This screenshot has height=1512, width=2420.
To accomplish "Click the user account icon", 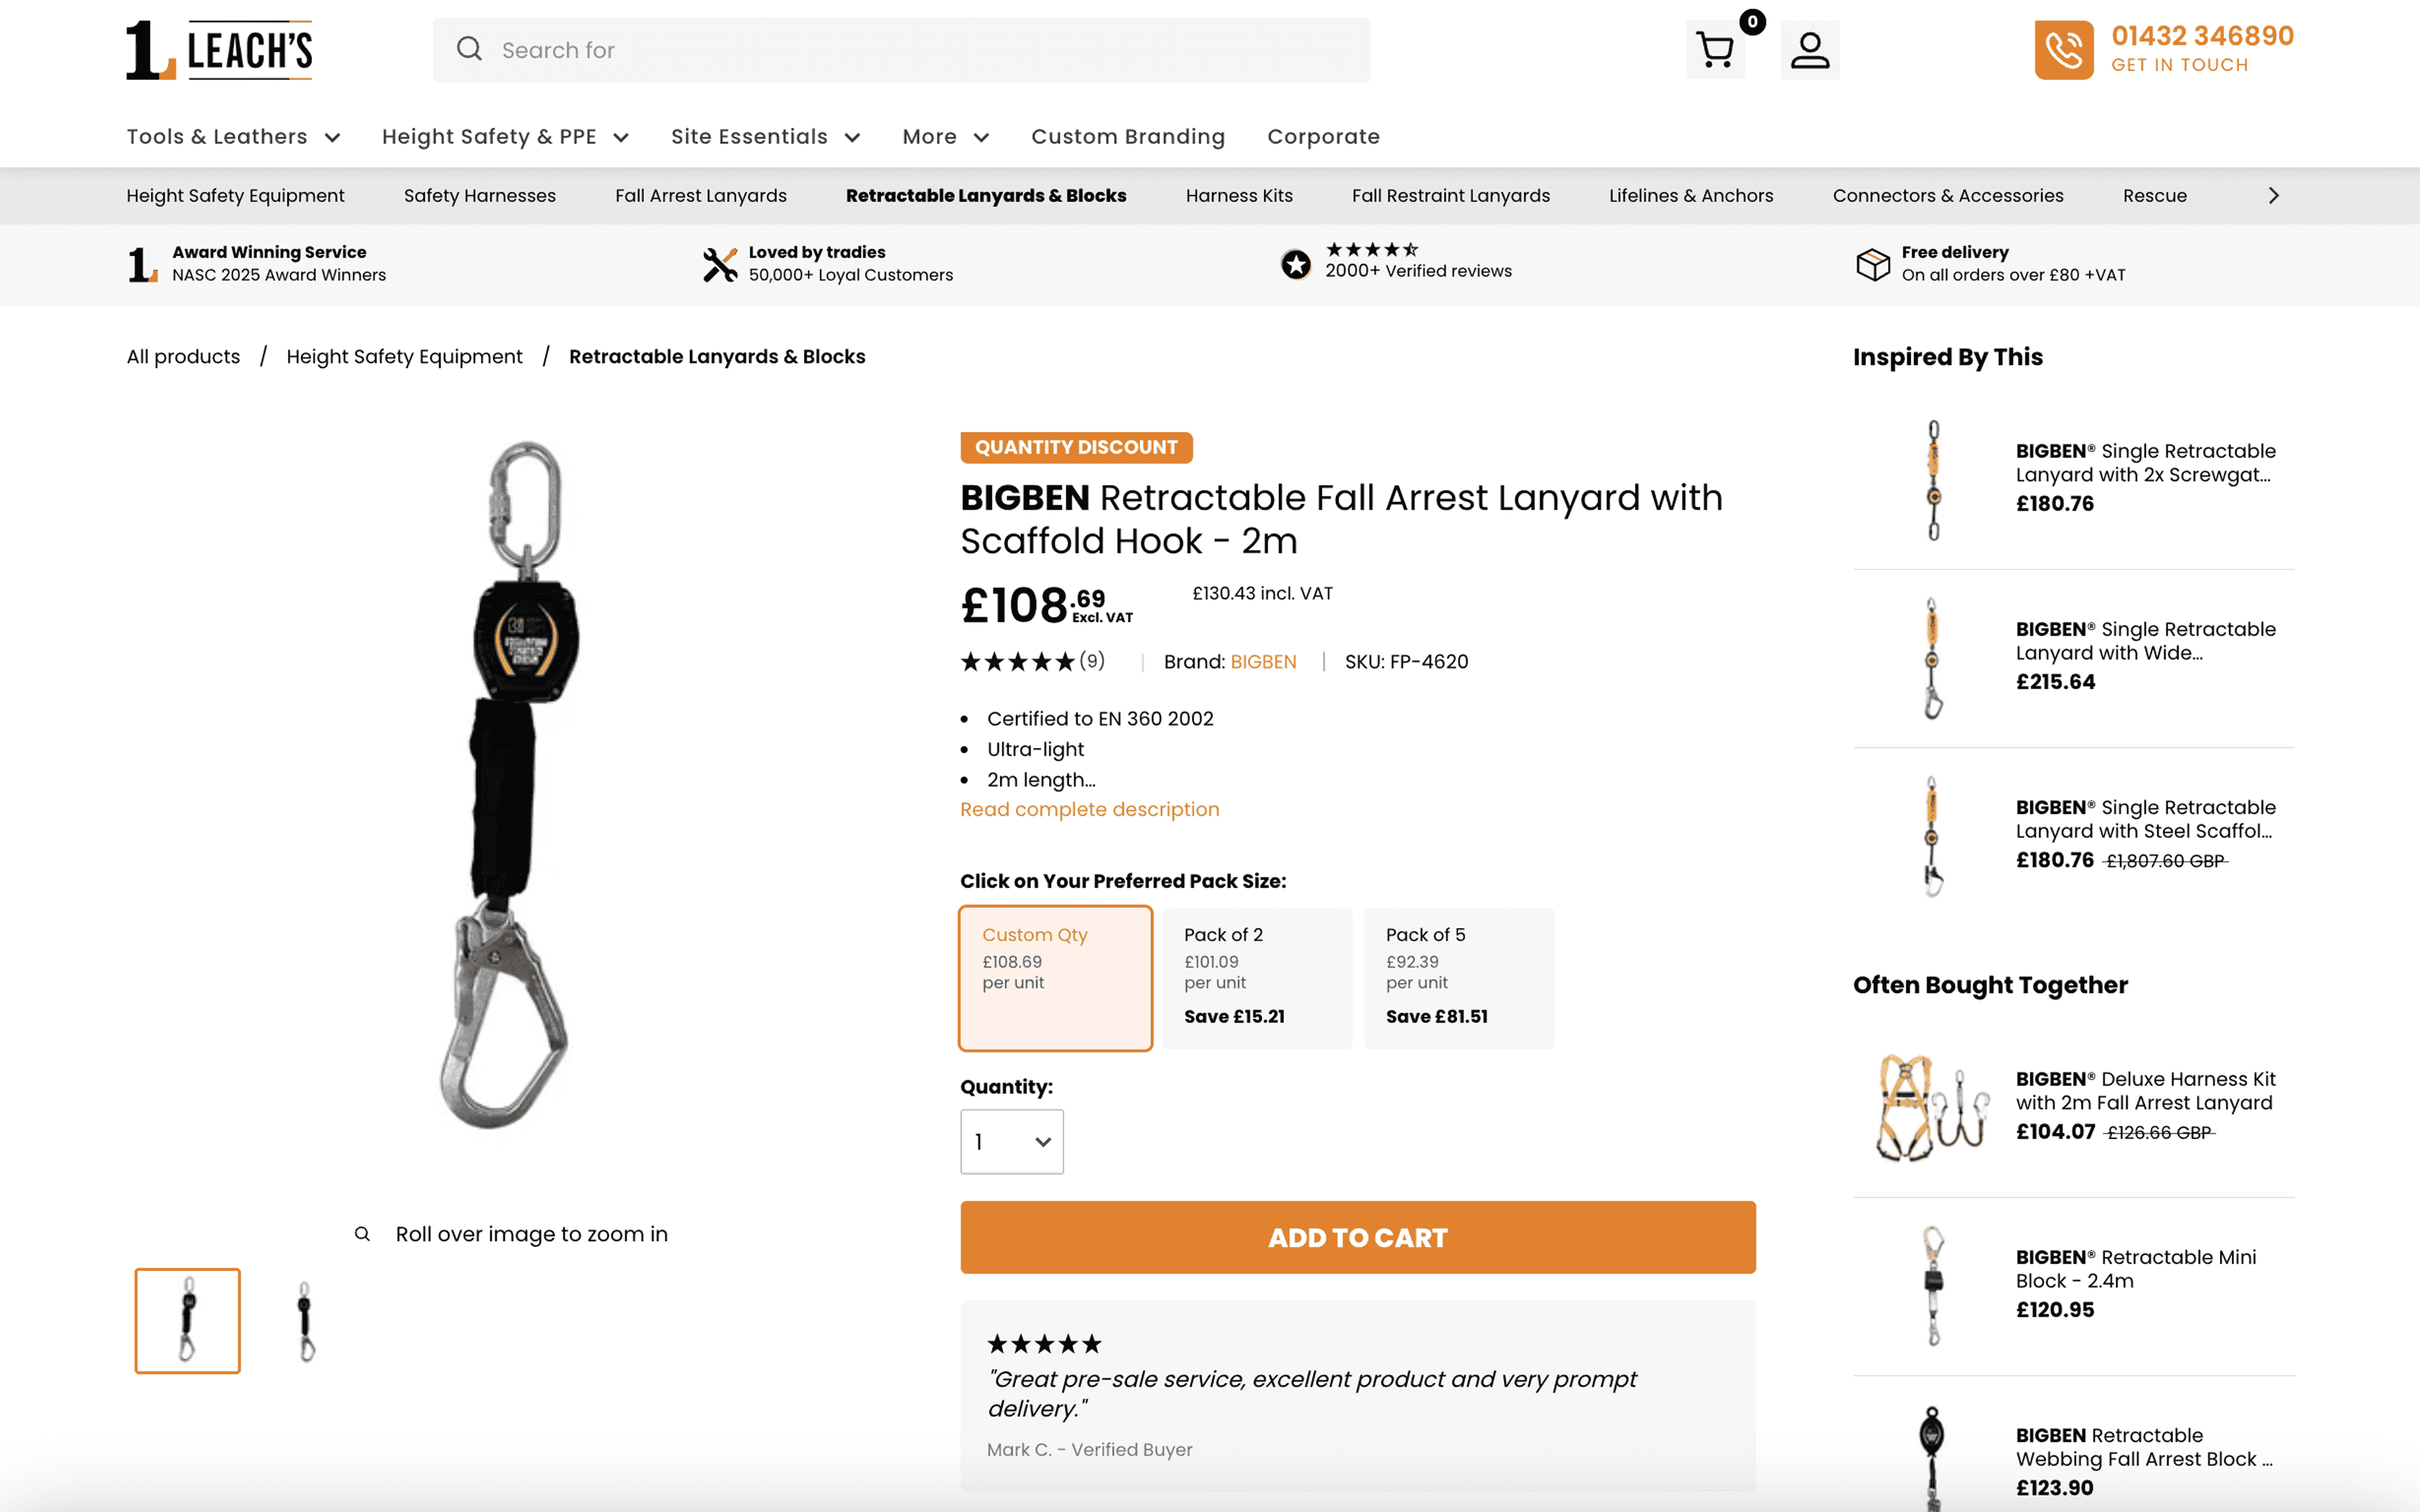I will coord(1809,50).
